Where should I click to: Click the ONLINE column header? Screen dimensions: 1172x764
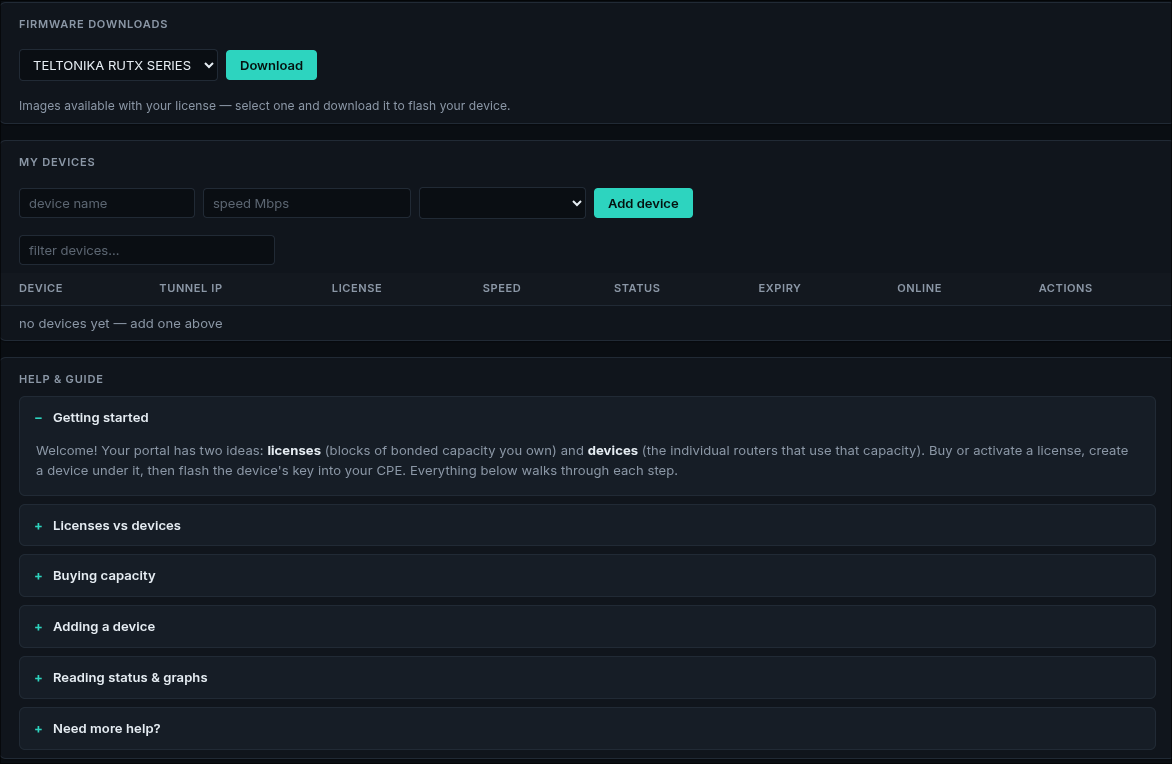point(919,288)
